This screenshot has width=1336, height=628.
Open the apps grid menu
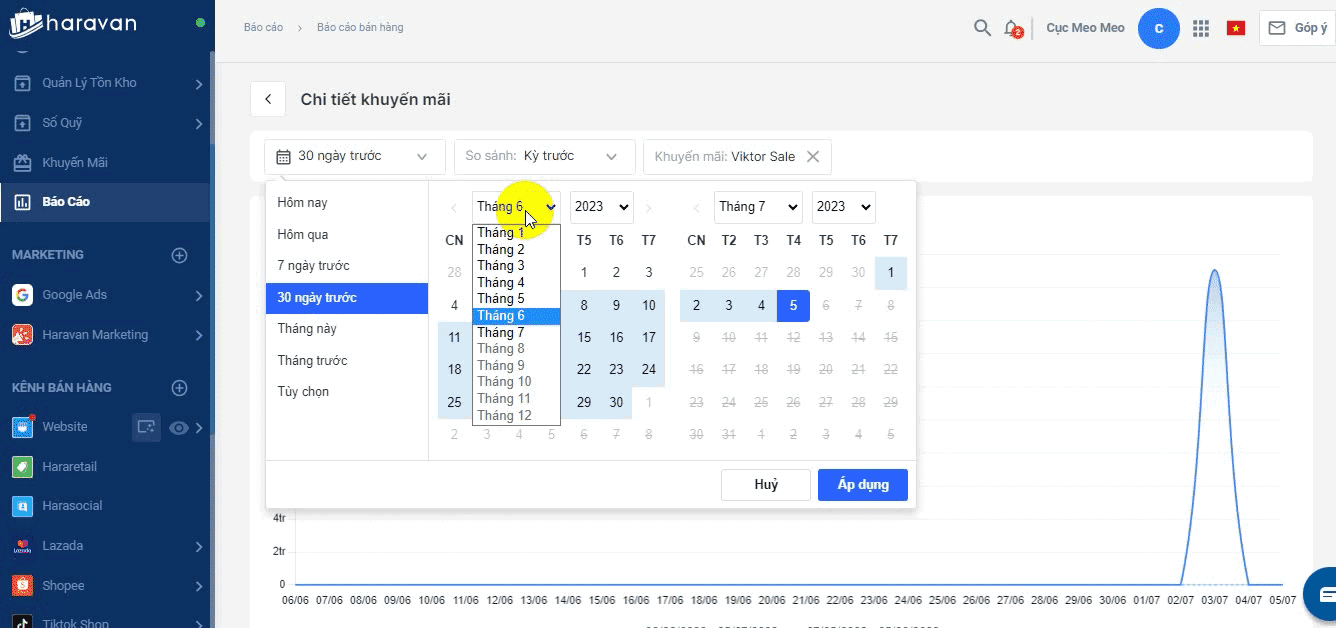[x=1201, y=28]
